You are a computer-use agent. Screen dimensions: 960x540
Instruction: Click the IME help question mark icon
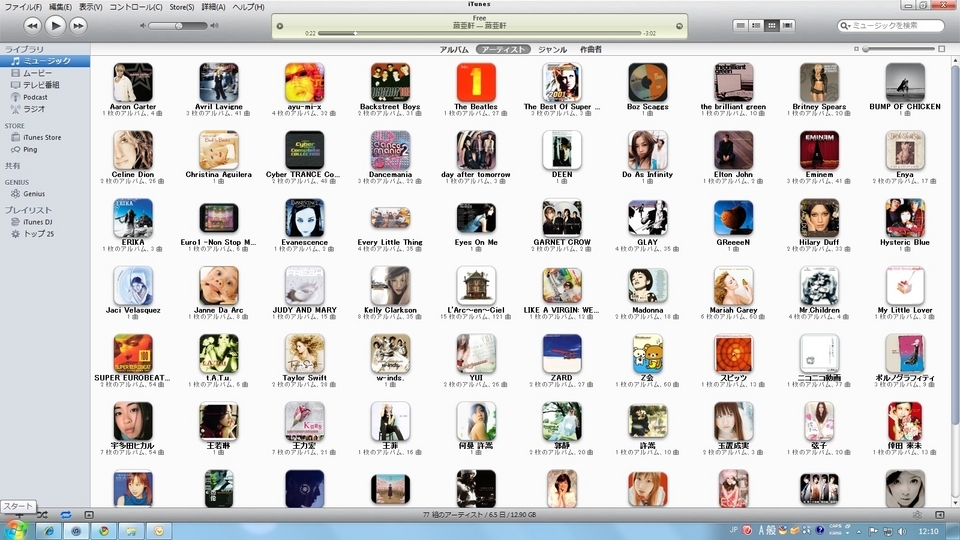[820, 531]
